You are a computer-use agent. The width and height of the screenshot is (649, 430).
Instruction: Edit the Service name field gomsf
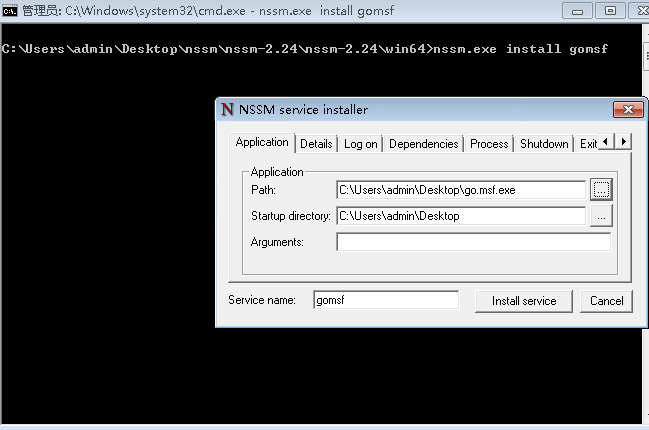click(x=386, y=300)
